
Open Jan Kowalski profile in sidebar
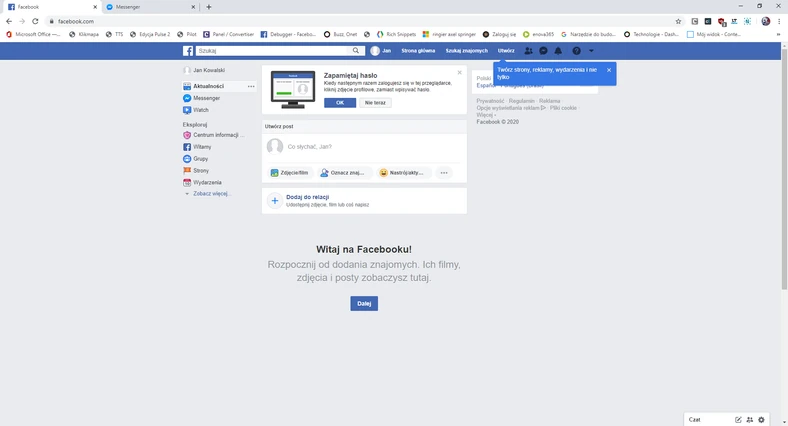(209, 70)
